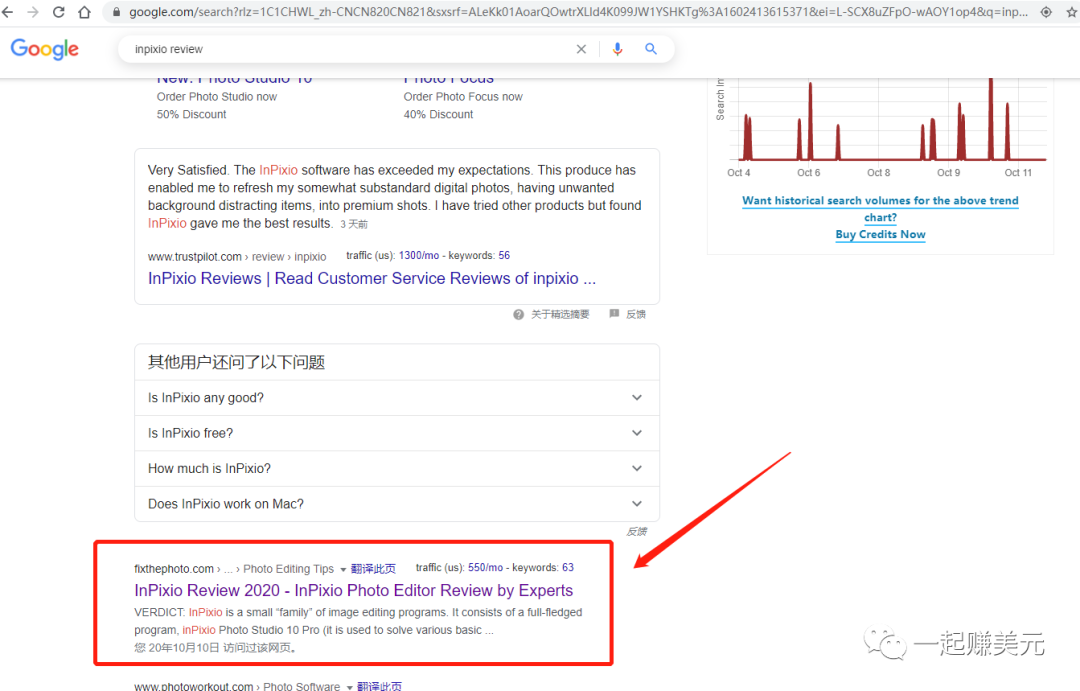Bookmark this page with the star icon
The height and width of the screenshot is (691, 1080).
pyautogui.click(x=1072, y=12)
